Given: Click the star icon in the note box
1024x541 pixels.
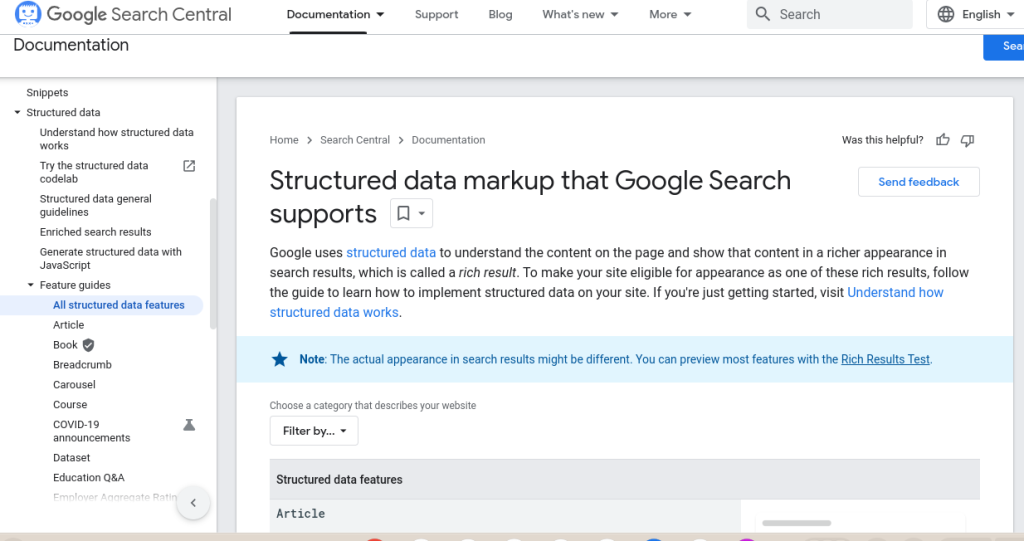Looking at the screenshot, I should tap(280, 359).
